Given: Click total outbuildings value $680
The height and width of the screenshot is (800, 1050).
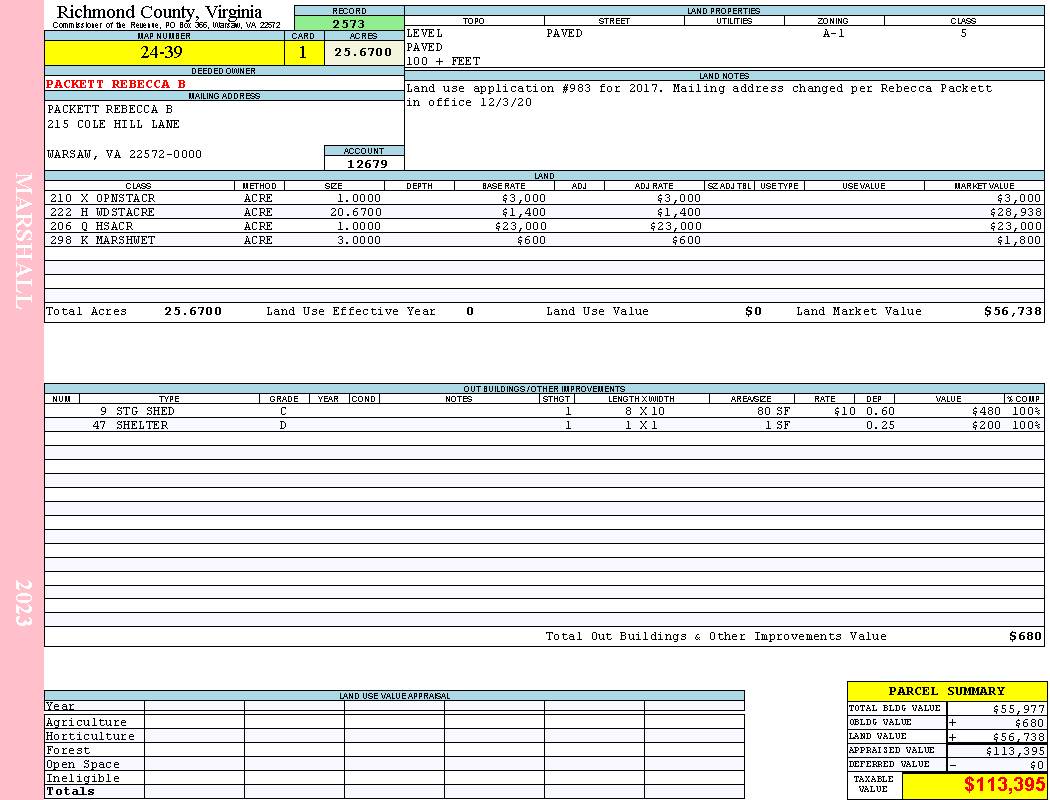Looking at the screenshot, I should (1025, 637).
